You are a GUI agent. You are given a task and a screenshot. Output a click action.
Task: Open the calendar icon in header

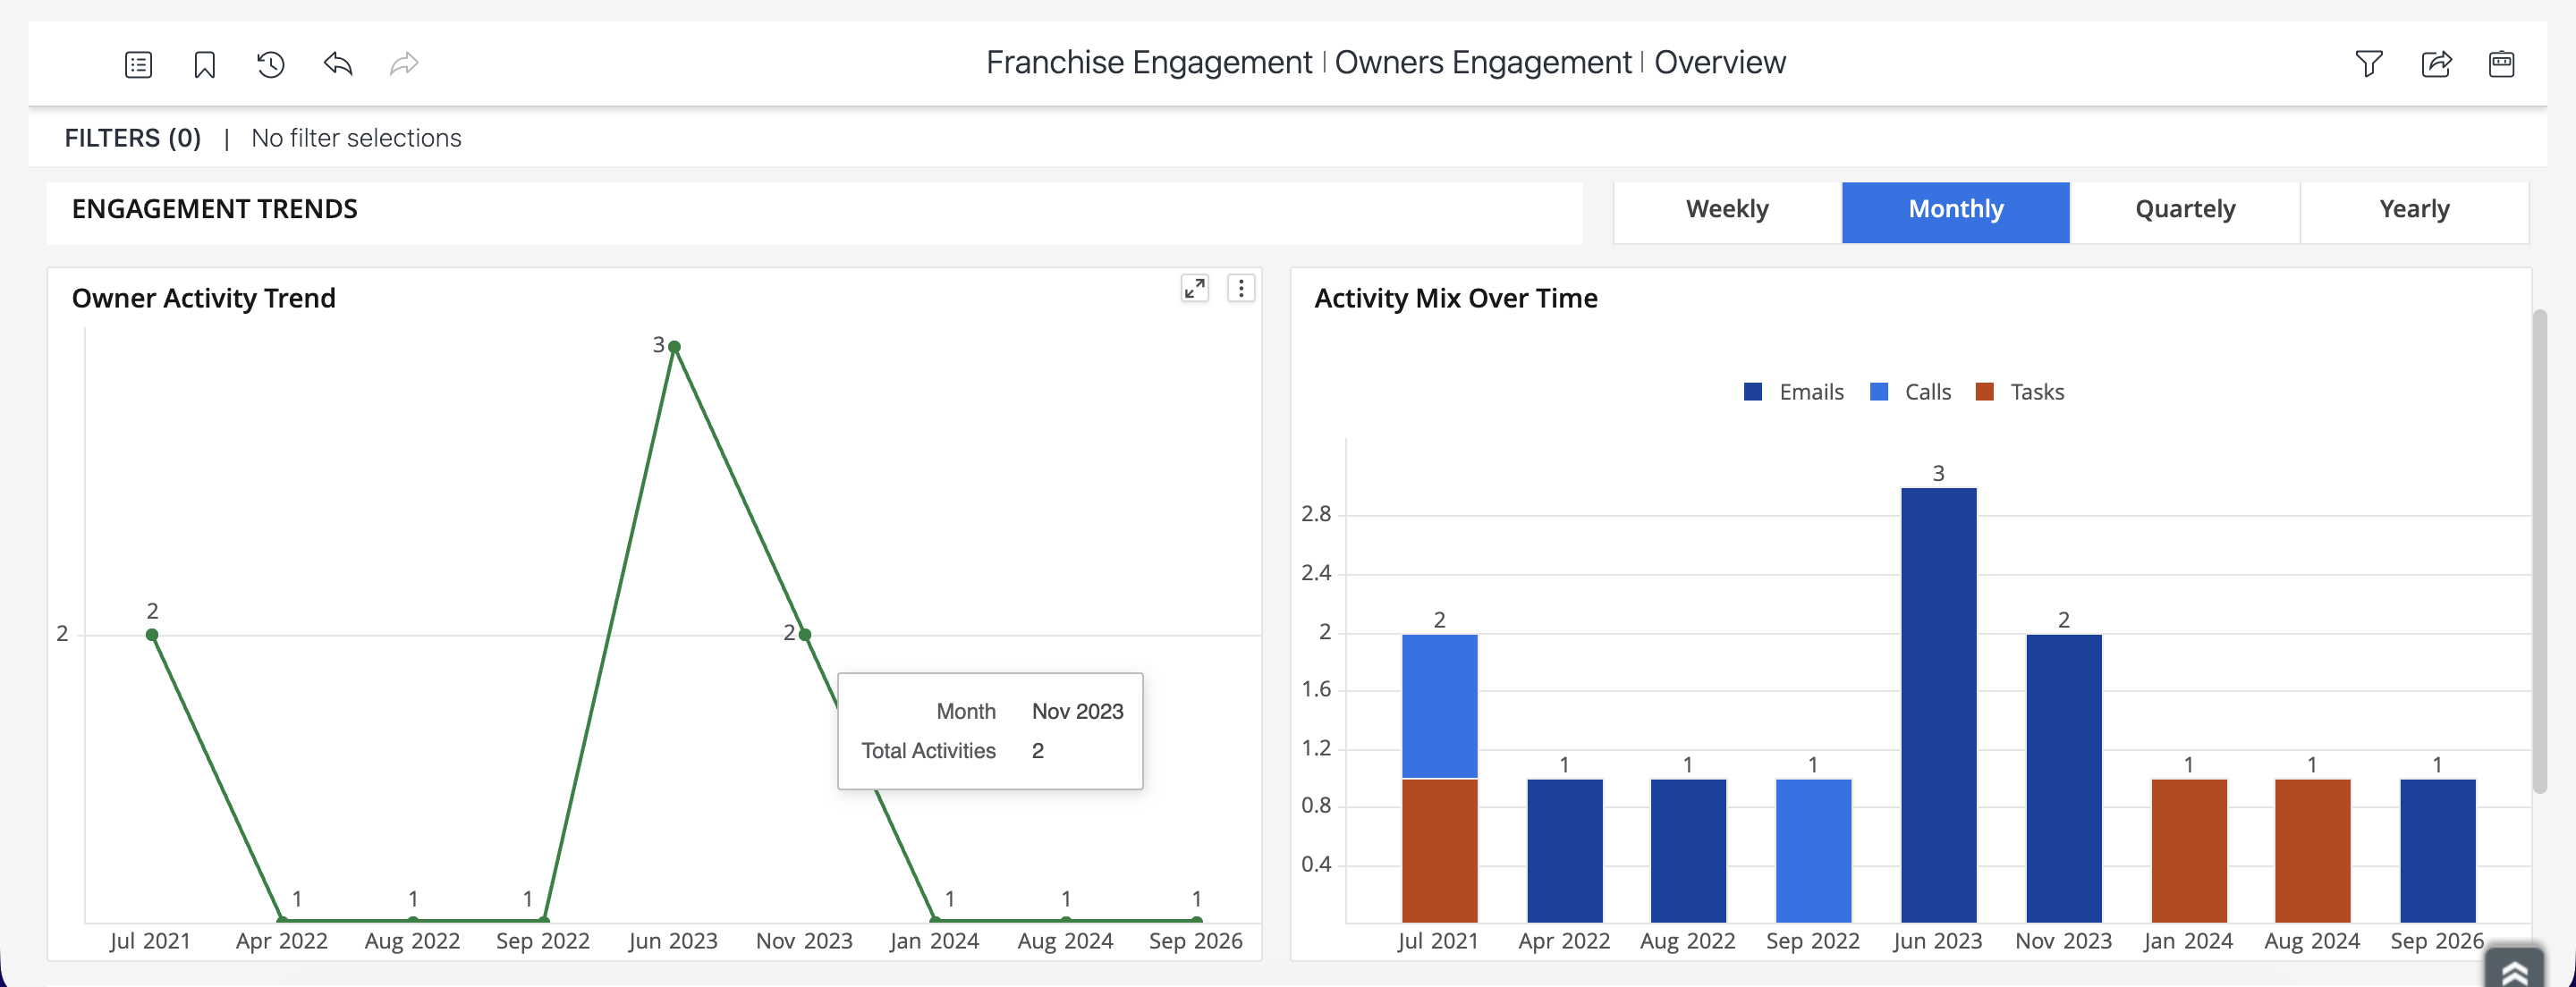pyautogui.click(x=2501, y=64)
